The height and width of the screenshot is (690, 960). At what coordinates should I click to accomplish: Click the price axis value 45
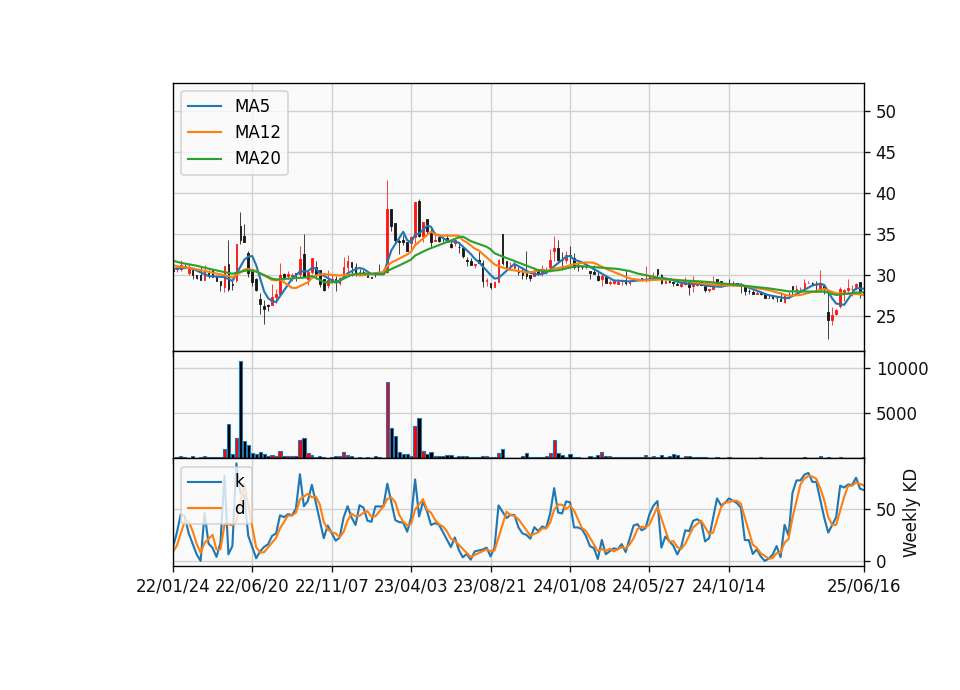886,153
